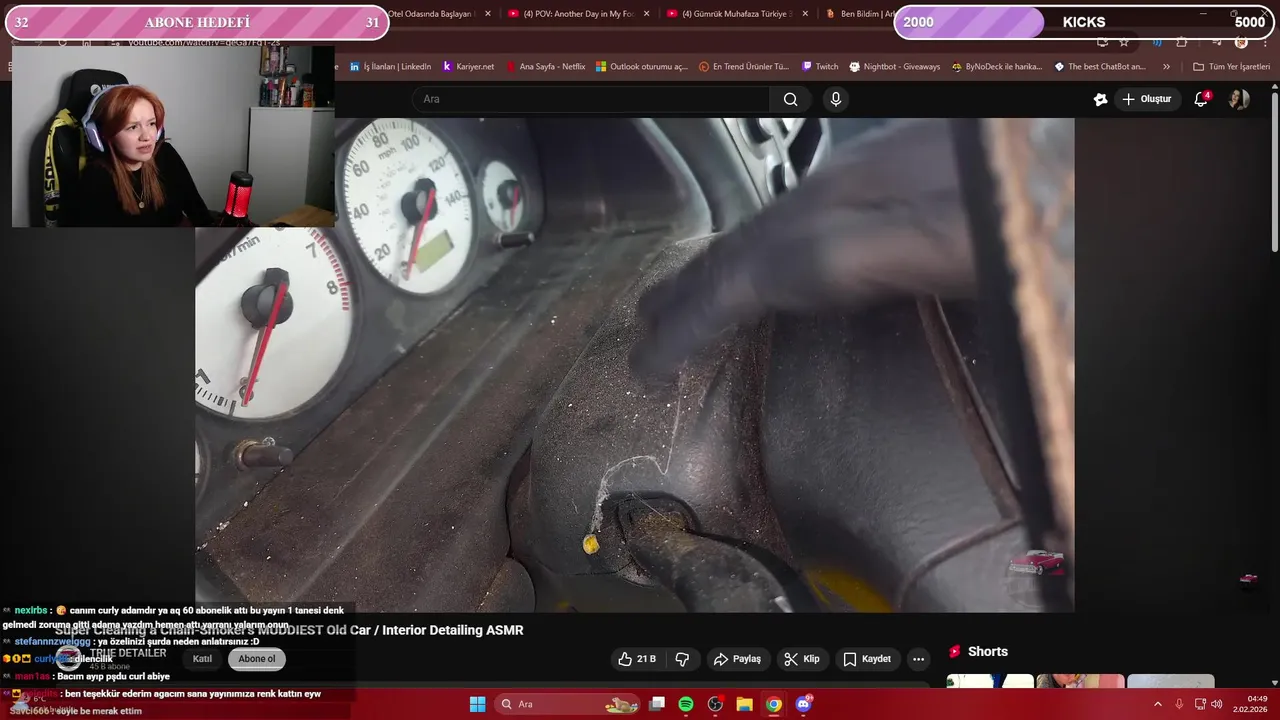The height and width of the screenshot is (720, 1280).
Task: Save video with Kaydet button
Action: click(x=867, y=659)
